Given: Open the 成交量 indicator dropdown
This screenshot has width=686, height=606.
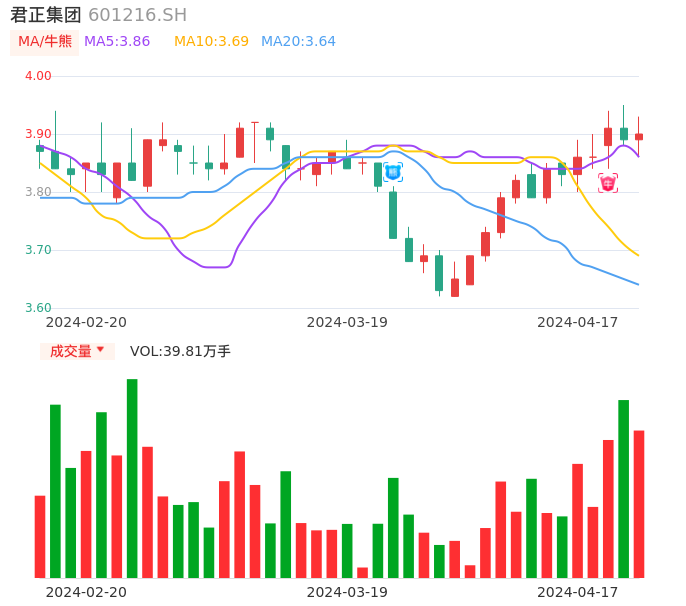Looking at the screenshot, I should [x=77, y=351].
